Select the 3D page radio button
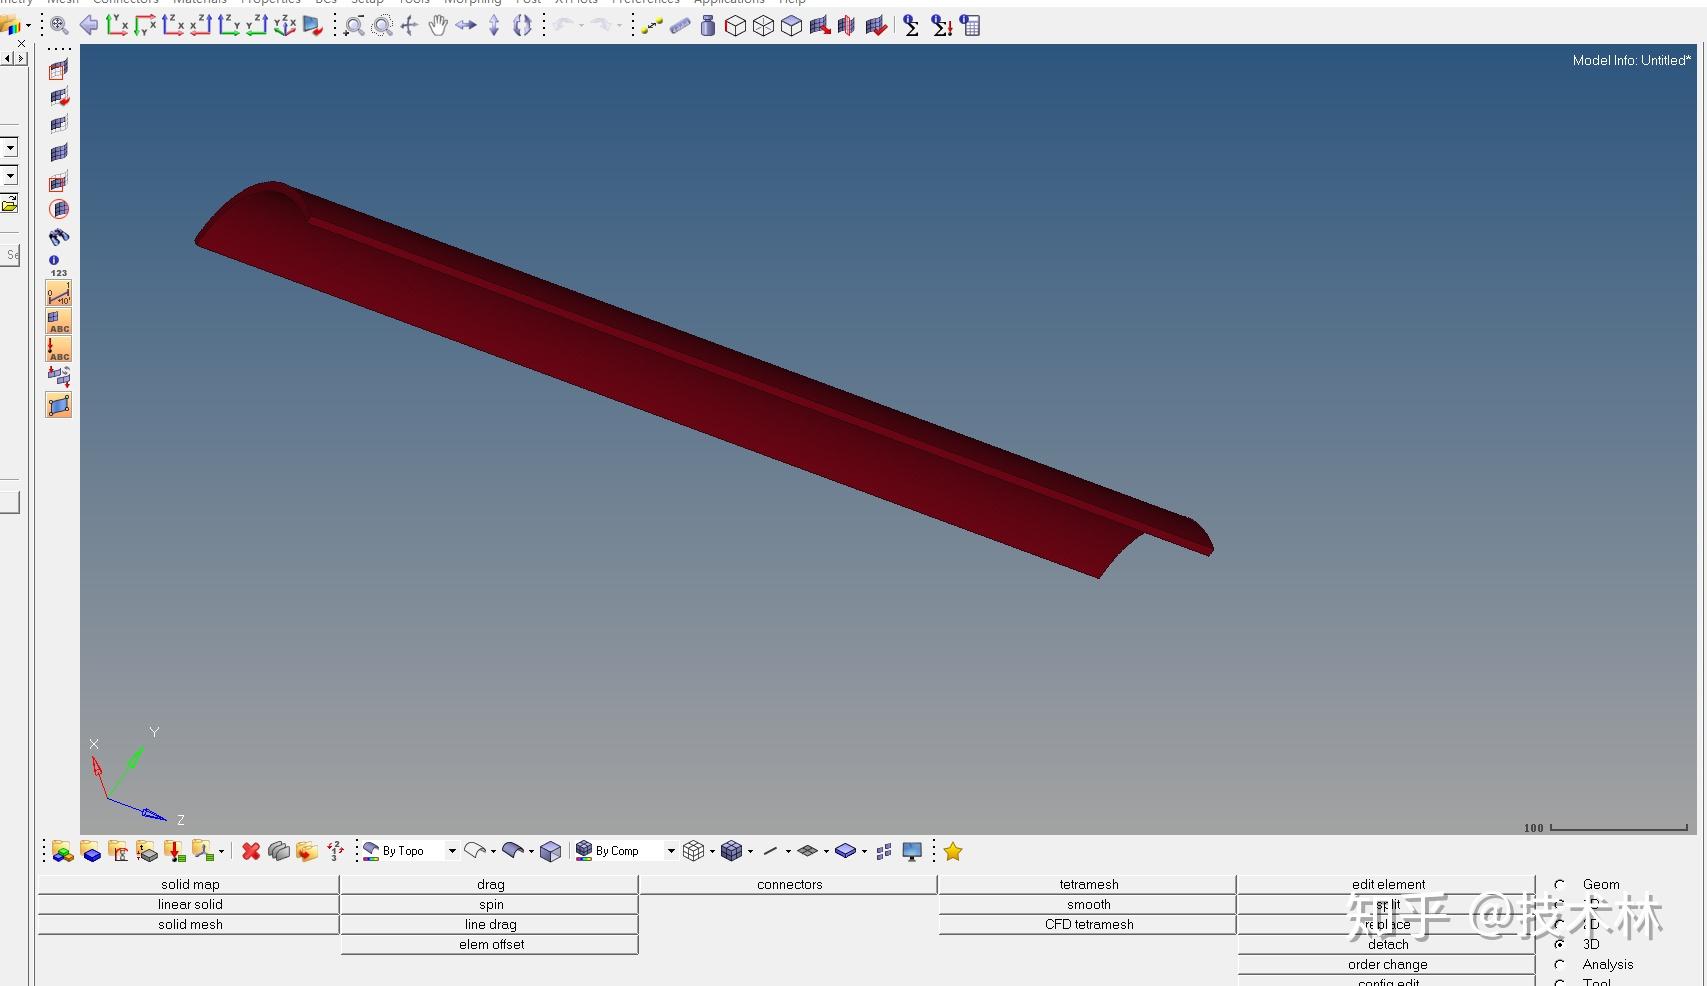Screen dimensions: 1707x986 pyautogui.click(x=1559, y=944)
